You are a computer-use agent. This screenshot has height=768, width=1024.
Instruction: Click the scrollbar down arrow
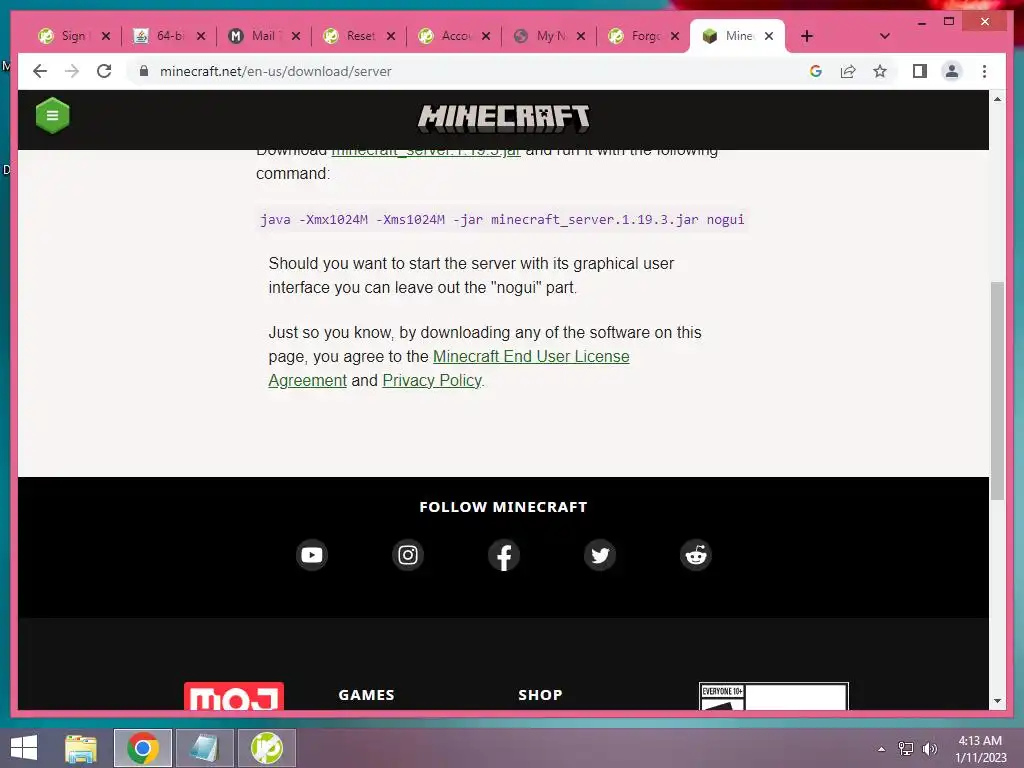(x=997, y=701)
